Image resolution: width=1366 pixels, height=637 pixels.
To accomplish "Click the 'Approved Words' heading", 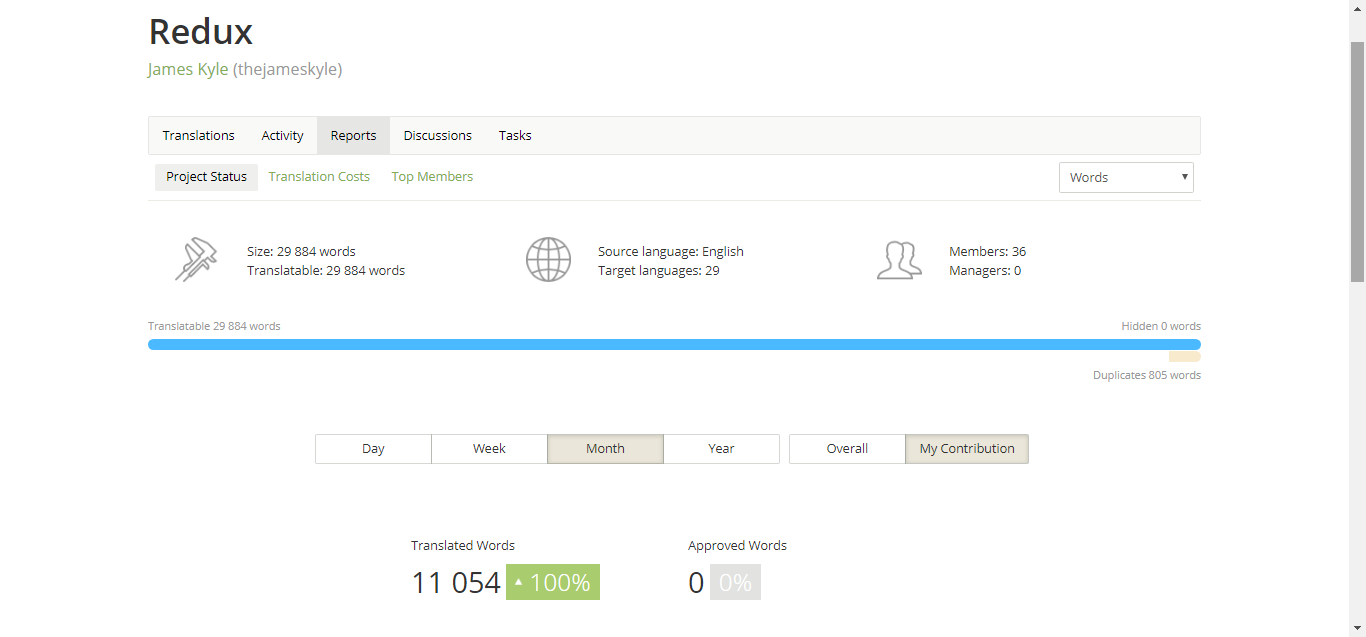I will tap(737, 545).
